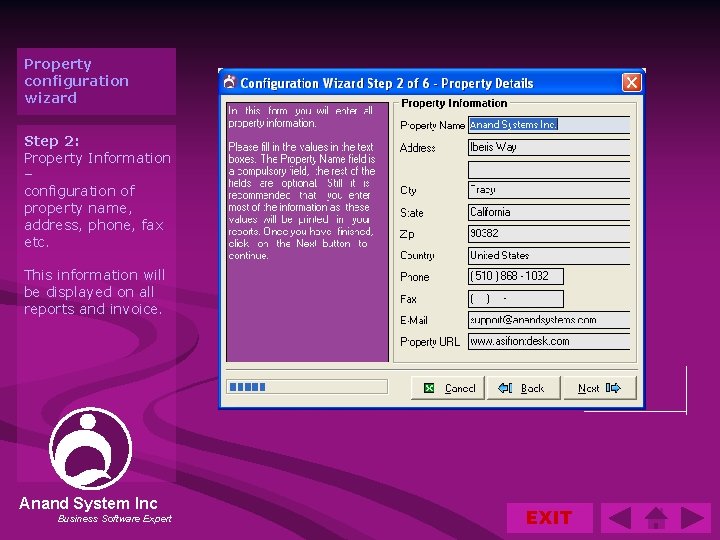The image size is (720, 540).
Task: Click the Anand System Inc logo
Action: [x=90, y=449]
